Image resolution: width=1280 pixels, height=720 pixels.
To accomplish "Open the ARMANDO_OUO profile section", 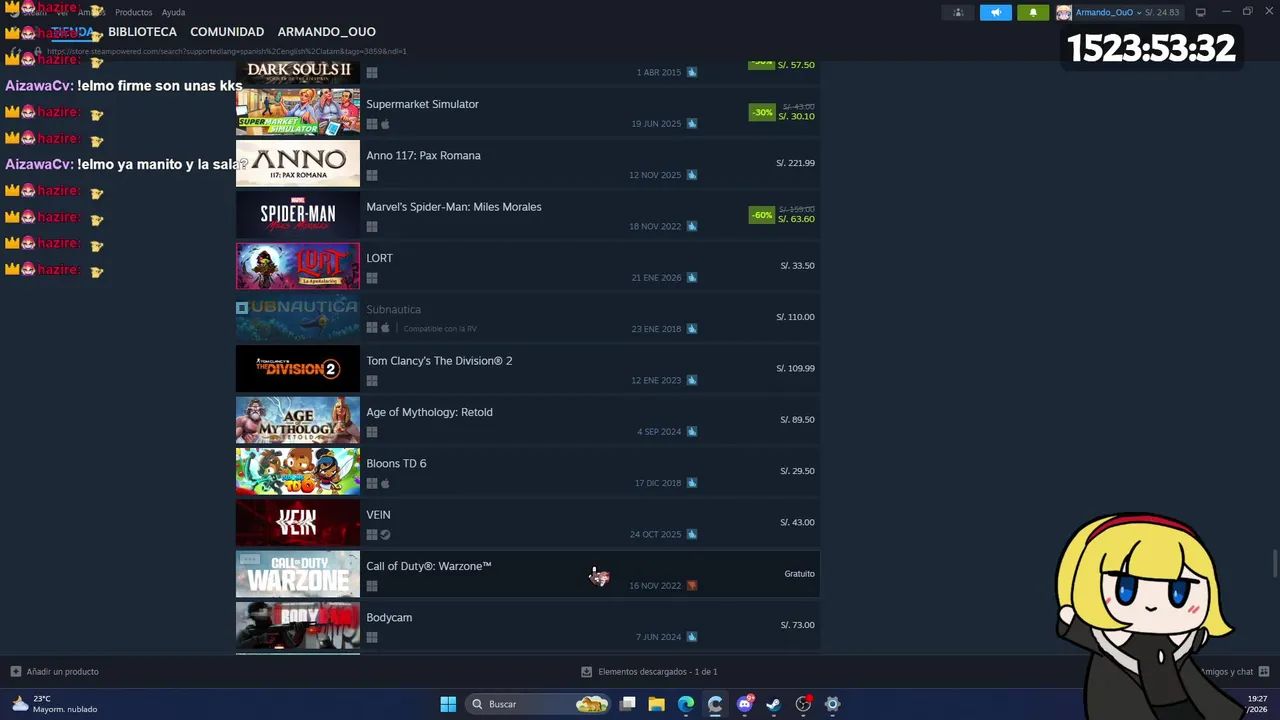I will (327, 32).
